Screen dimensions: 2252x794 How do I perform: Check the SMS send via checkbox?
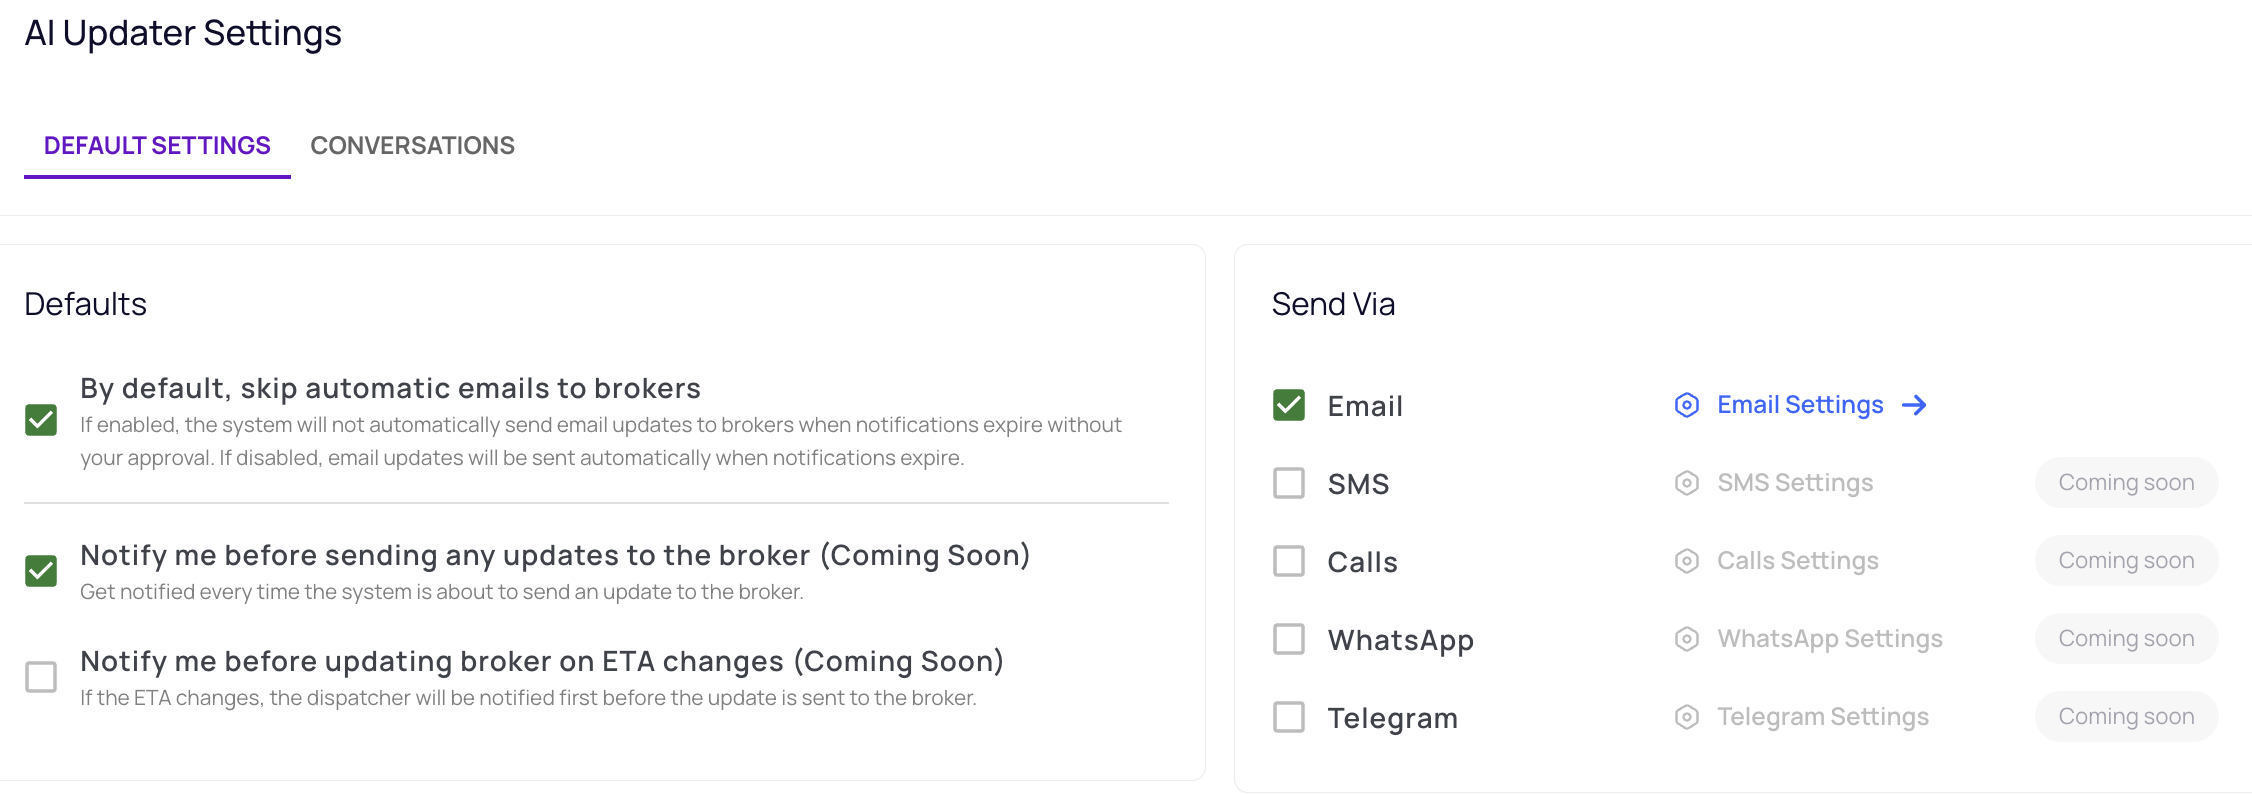1289,483
